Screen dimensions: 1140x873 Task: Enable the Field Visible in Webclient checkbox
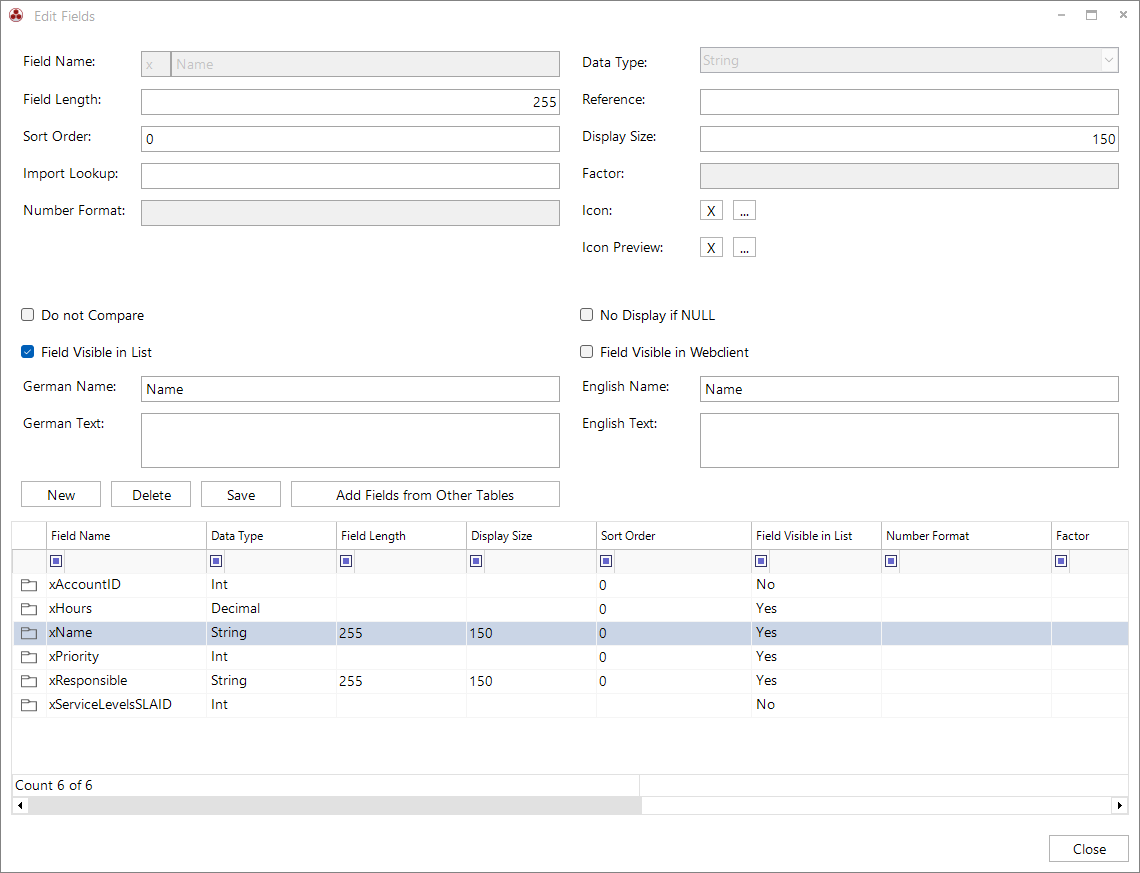[587, 352]
